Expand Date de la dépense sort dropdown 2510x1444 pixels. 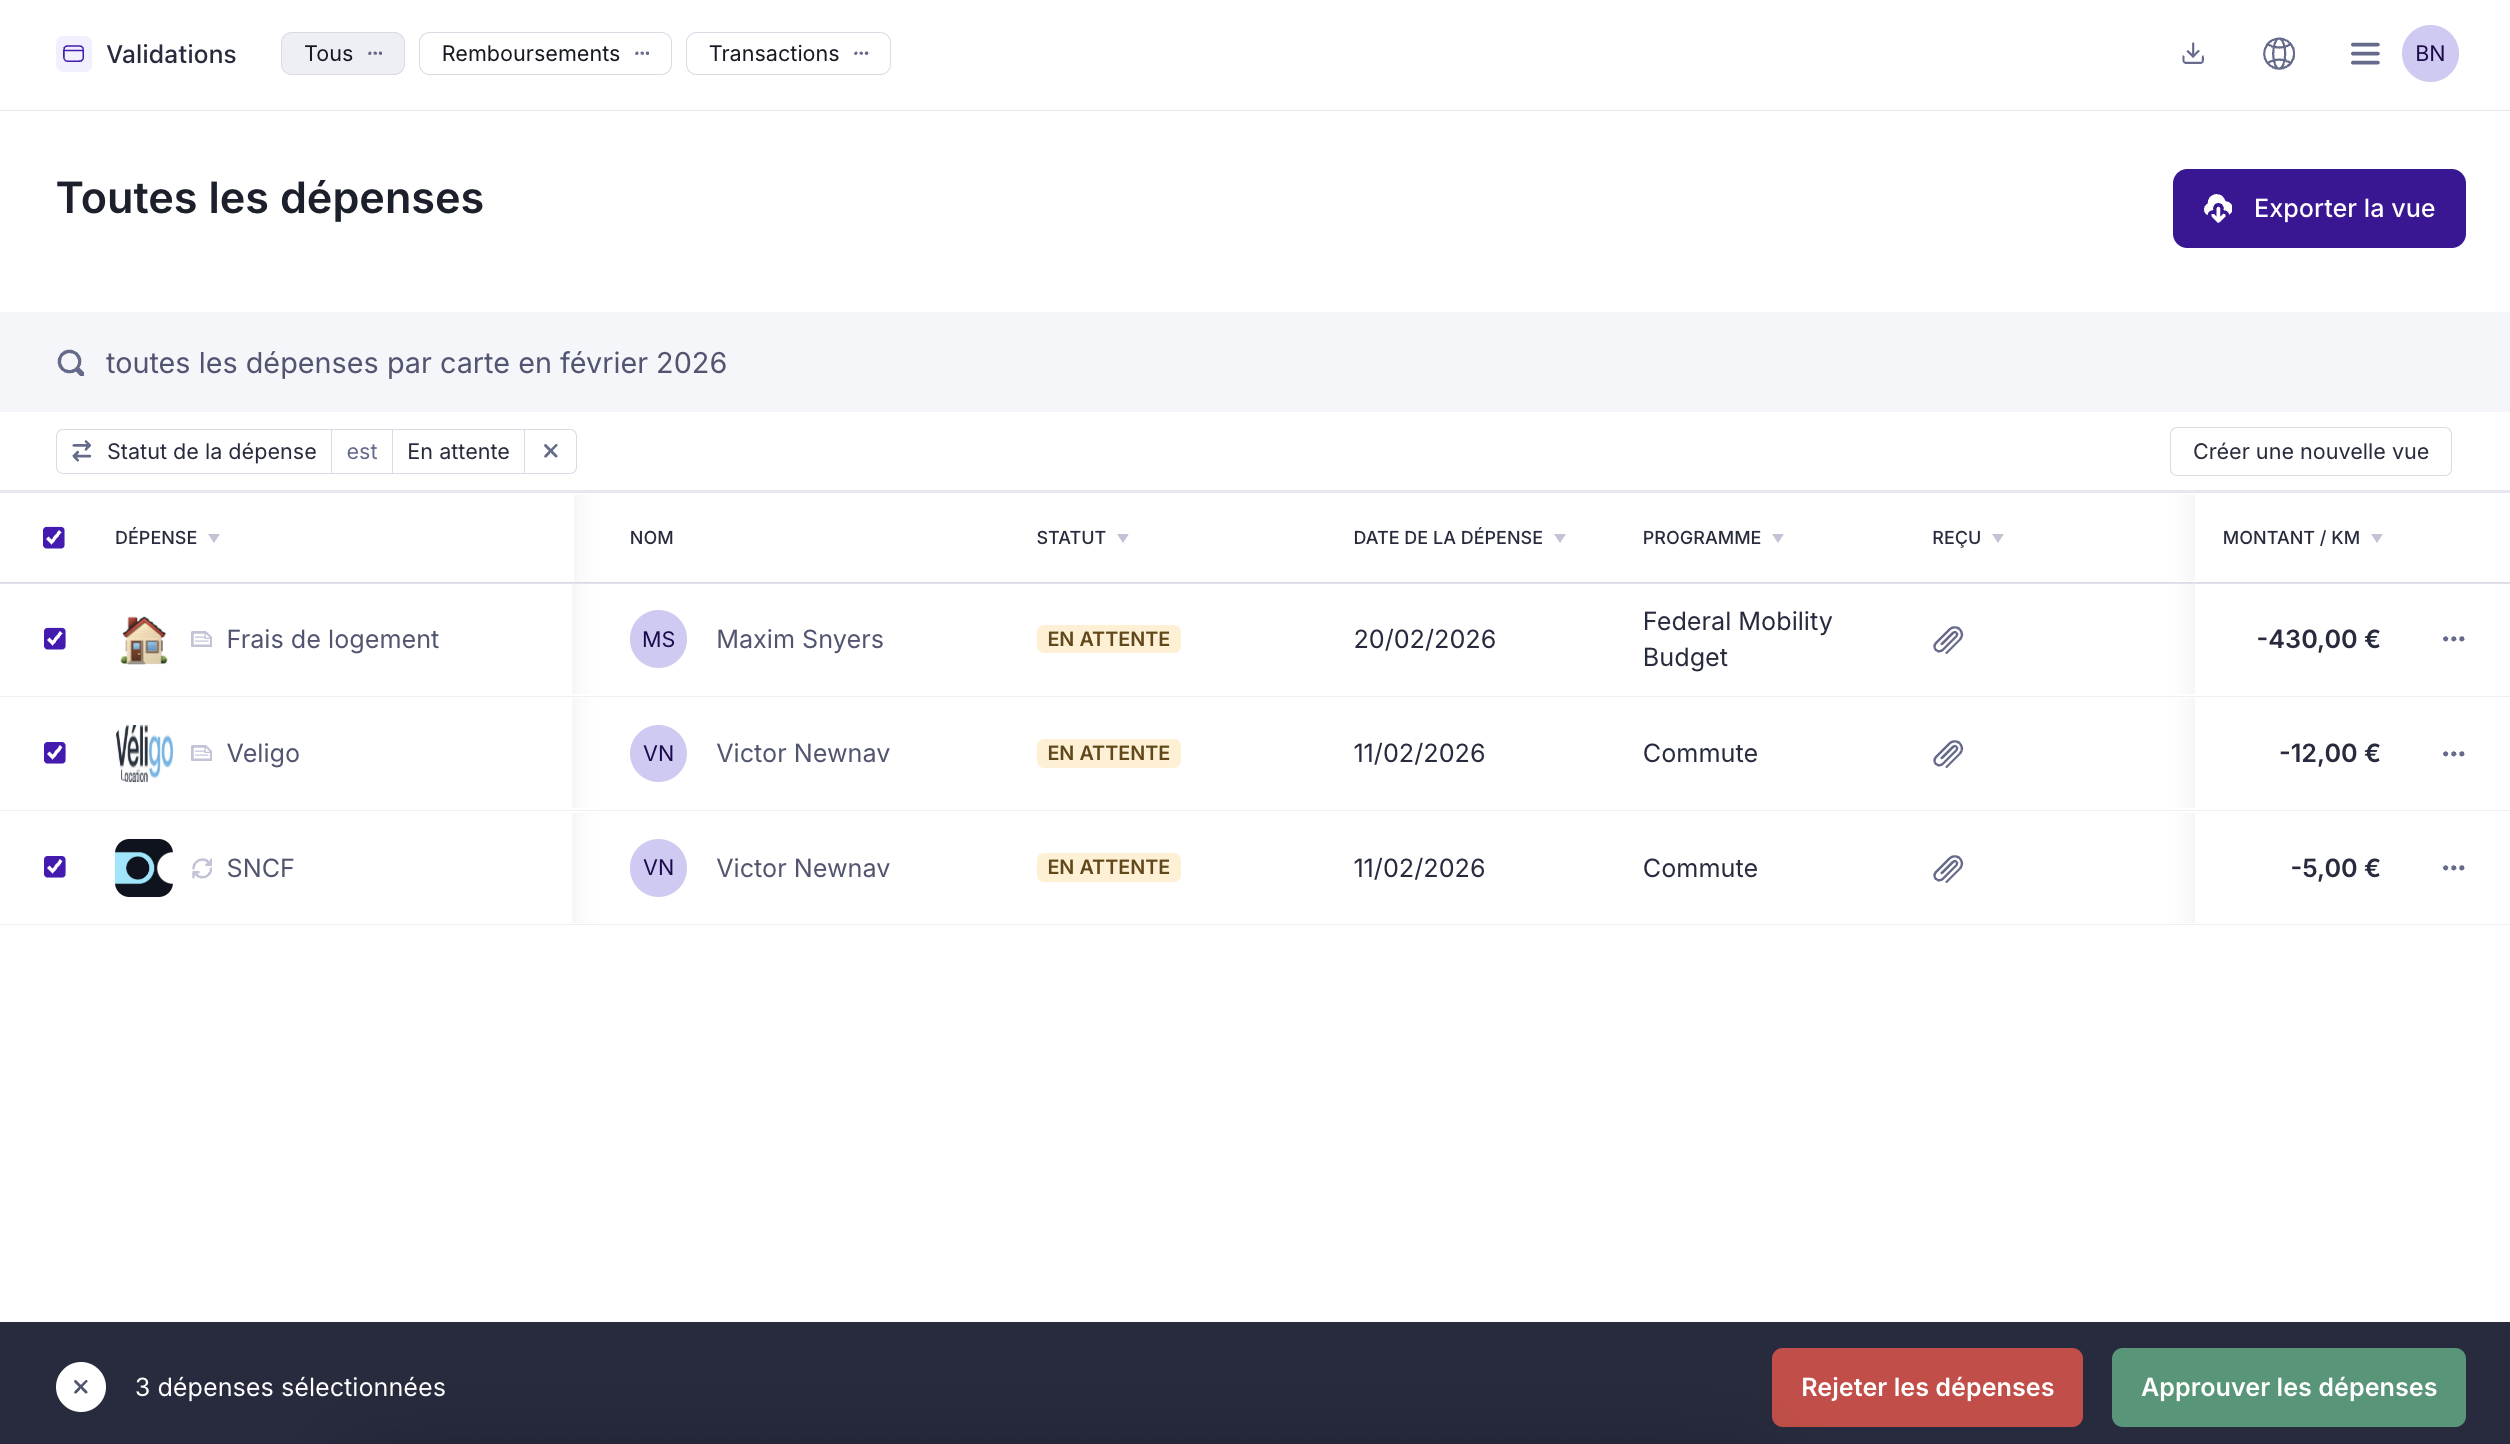point(1559,538)
